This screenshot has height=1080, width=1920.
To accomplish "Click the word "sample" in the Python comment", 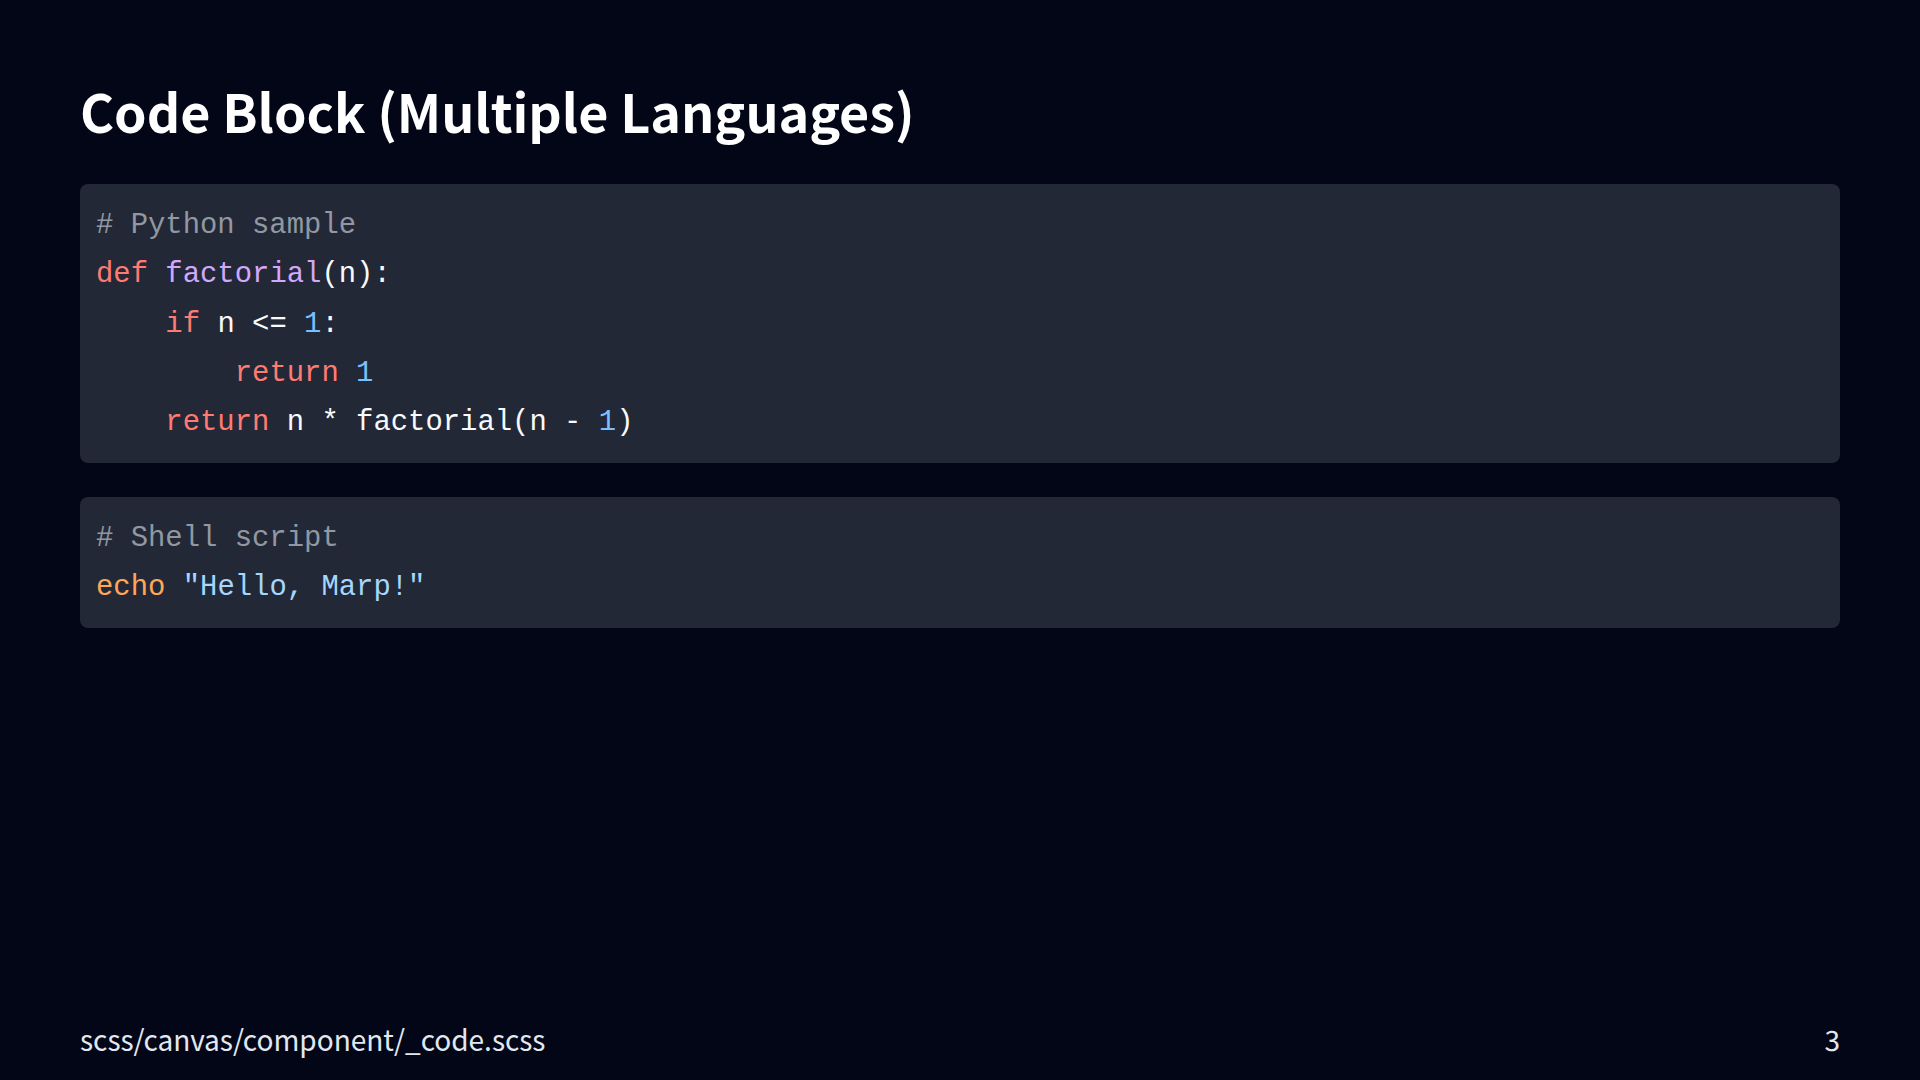I will (304, 224).
